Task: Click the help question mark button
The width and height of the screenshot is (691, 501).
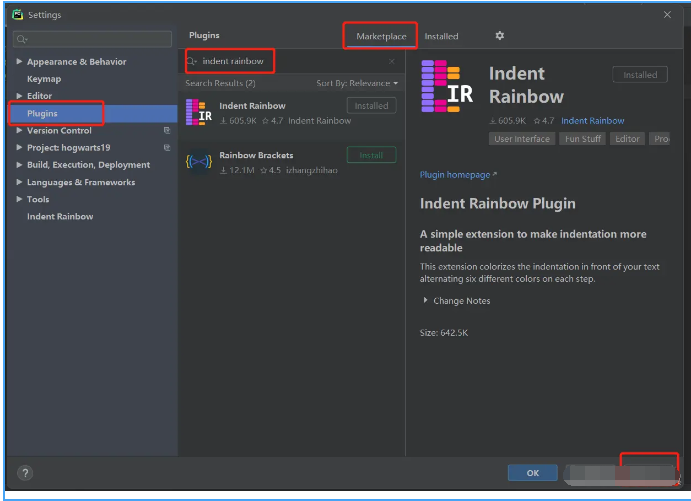Action: click(x=25, y=473)
